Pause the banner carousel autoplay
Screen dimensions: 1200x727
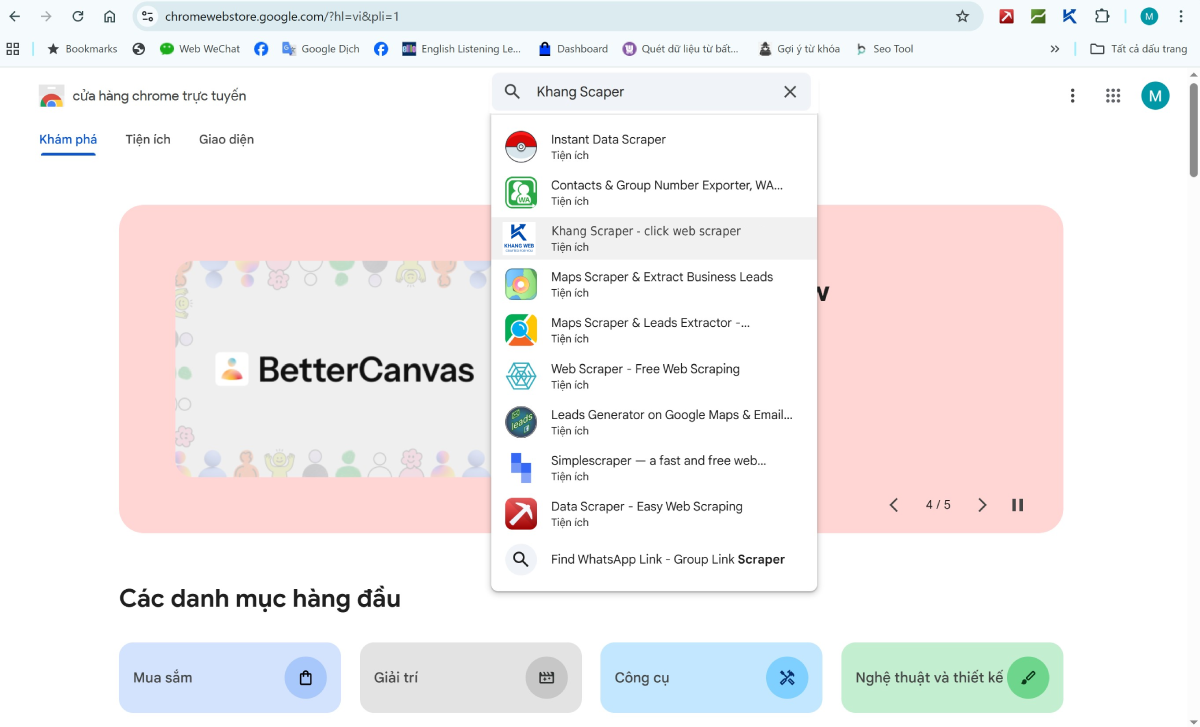tap(1017, 504)
